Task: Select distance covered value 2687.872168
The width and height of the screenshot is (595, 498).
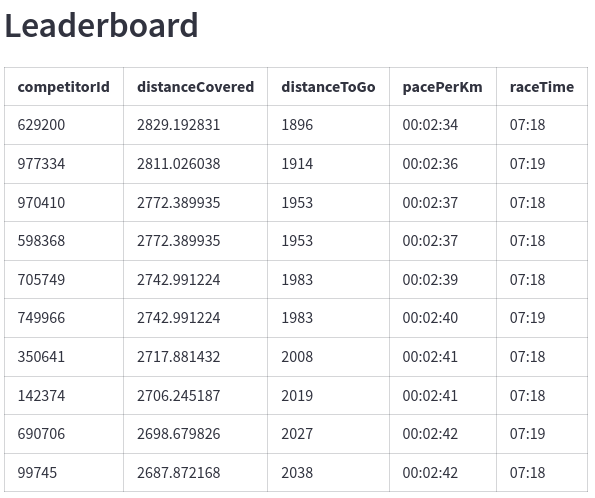Action: 179,473
